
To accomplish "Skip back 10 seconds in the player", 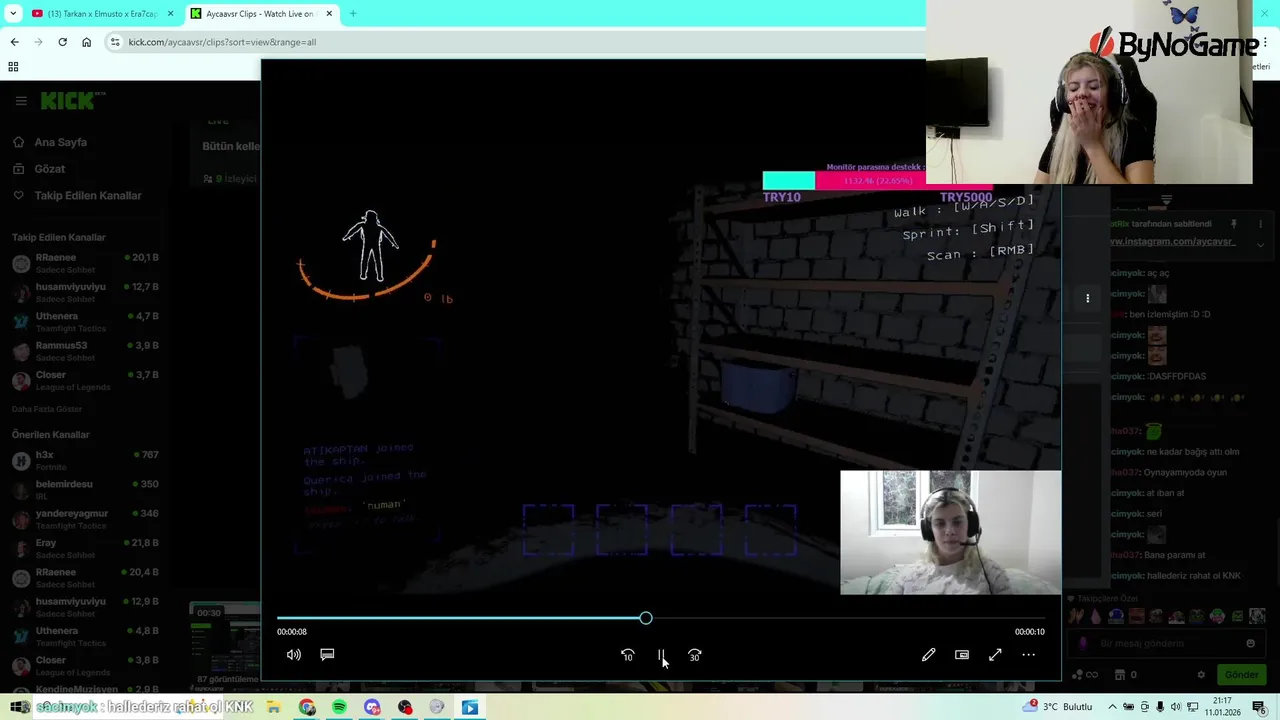I will pyautogui.click(x=628, y=655).
